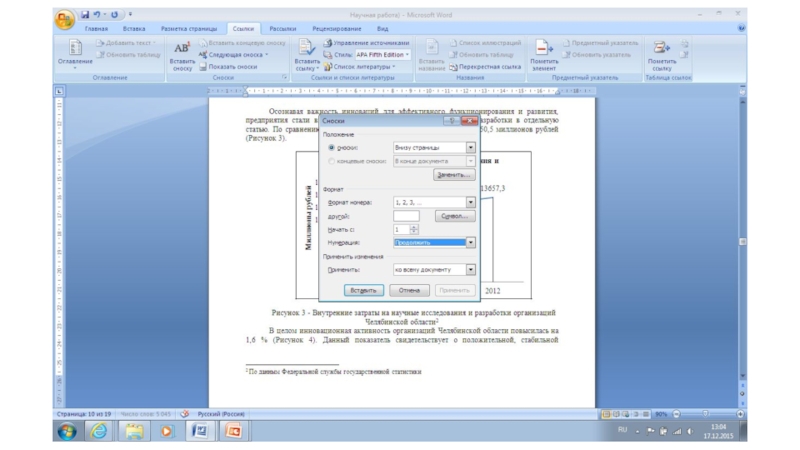The image size is (800, 450).
Task: Click the RU language indicator in tray
Action: pyautogui.click(x=622, y=430)
